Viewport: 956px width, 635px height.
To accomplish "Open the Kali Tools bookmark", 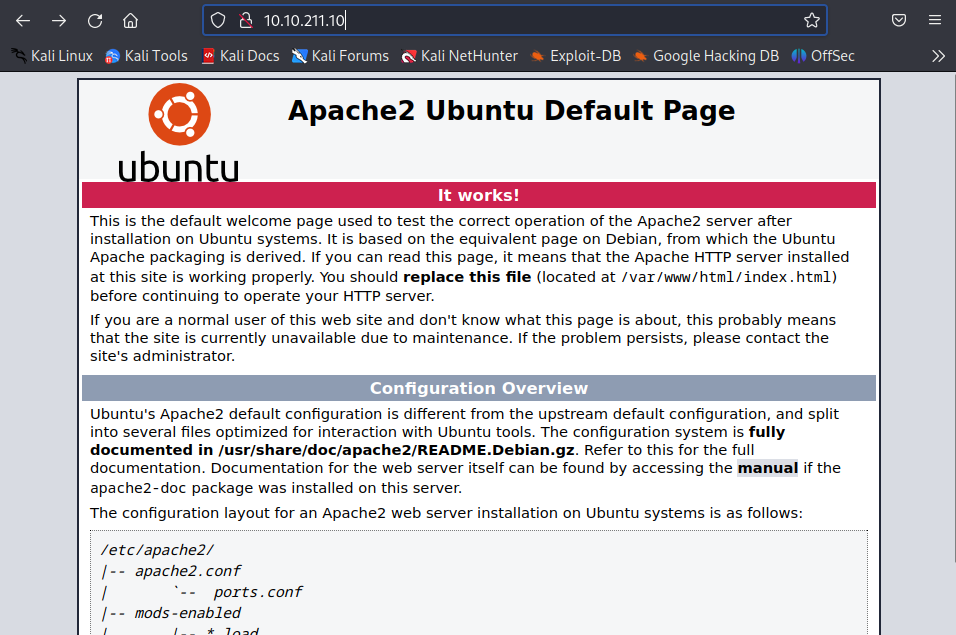I will pos(146,56).
